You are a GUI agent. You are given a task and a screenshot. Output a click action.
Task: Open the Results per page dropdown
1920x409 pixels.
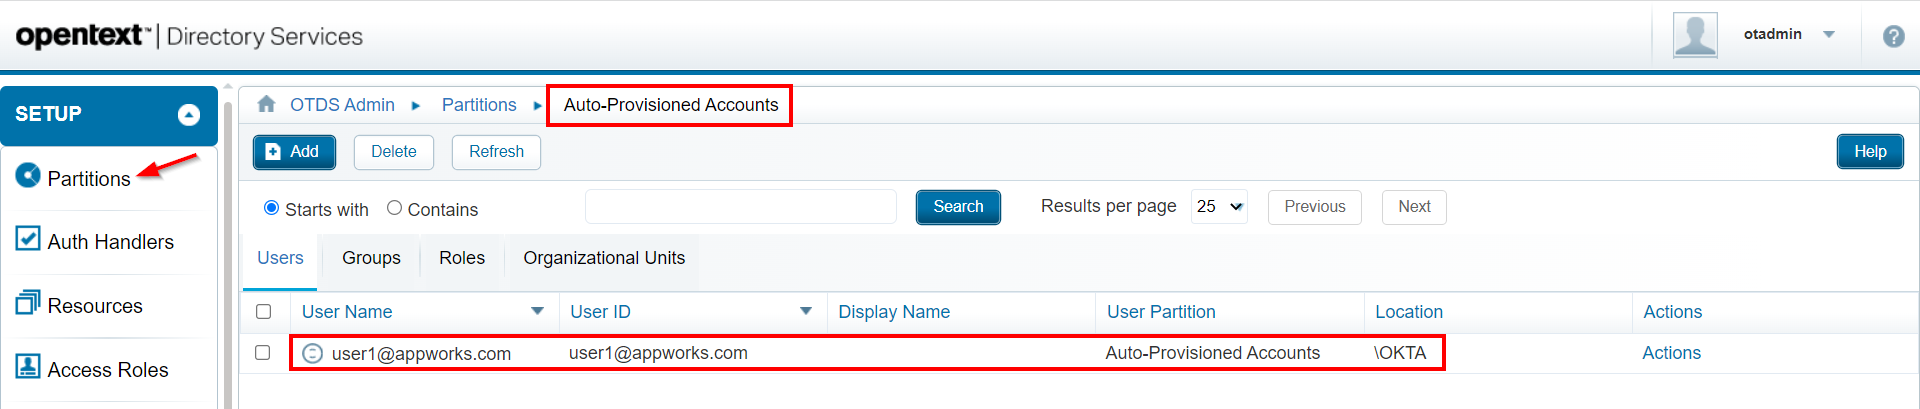coord(1219,207)
